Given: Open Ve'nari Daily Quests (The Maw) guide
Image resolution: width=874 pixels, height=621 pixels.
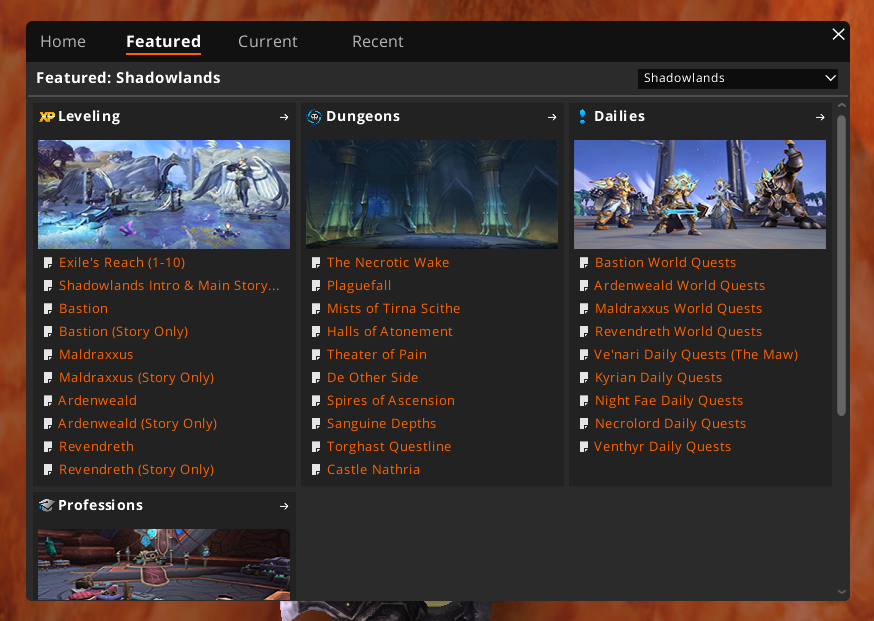Looking at the screenshot, I should coord(696,355).
